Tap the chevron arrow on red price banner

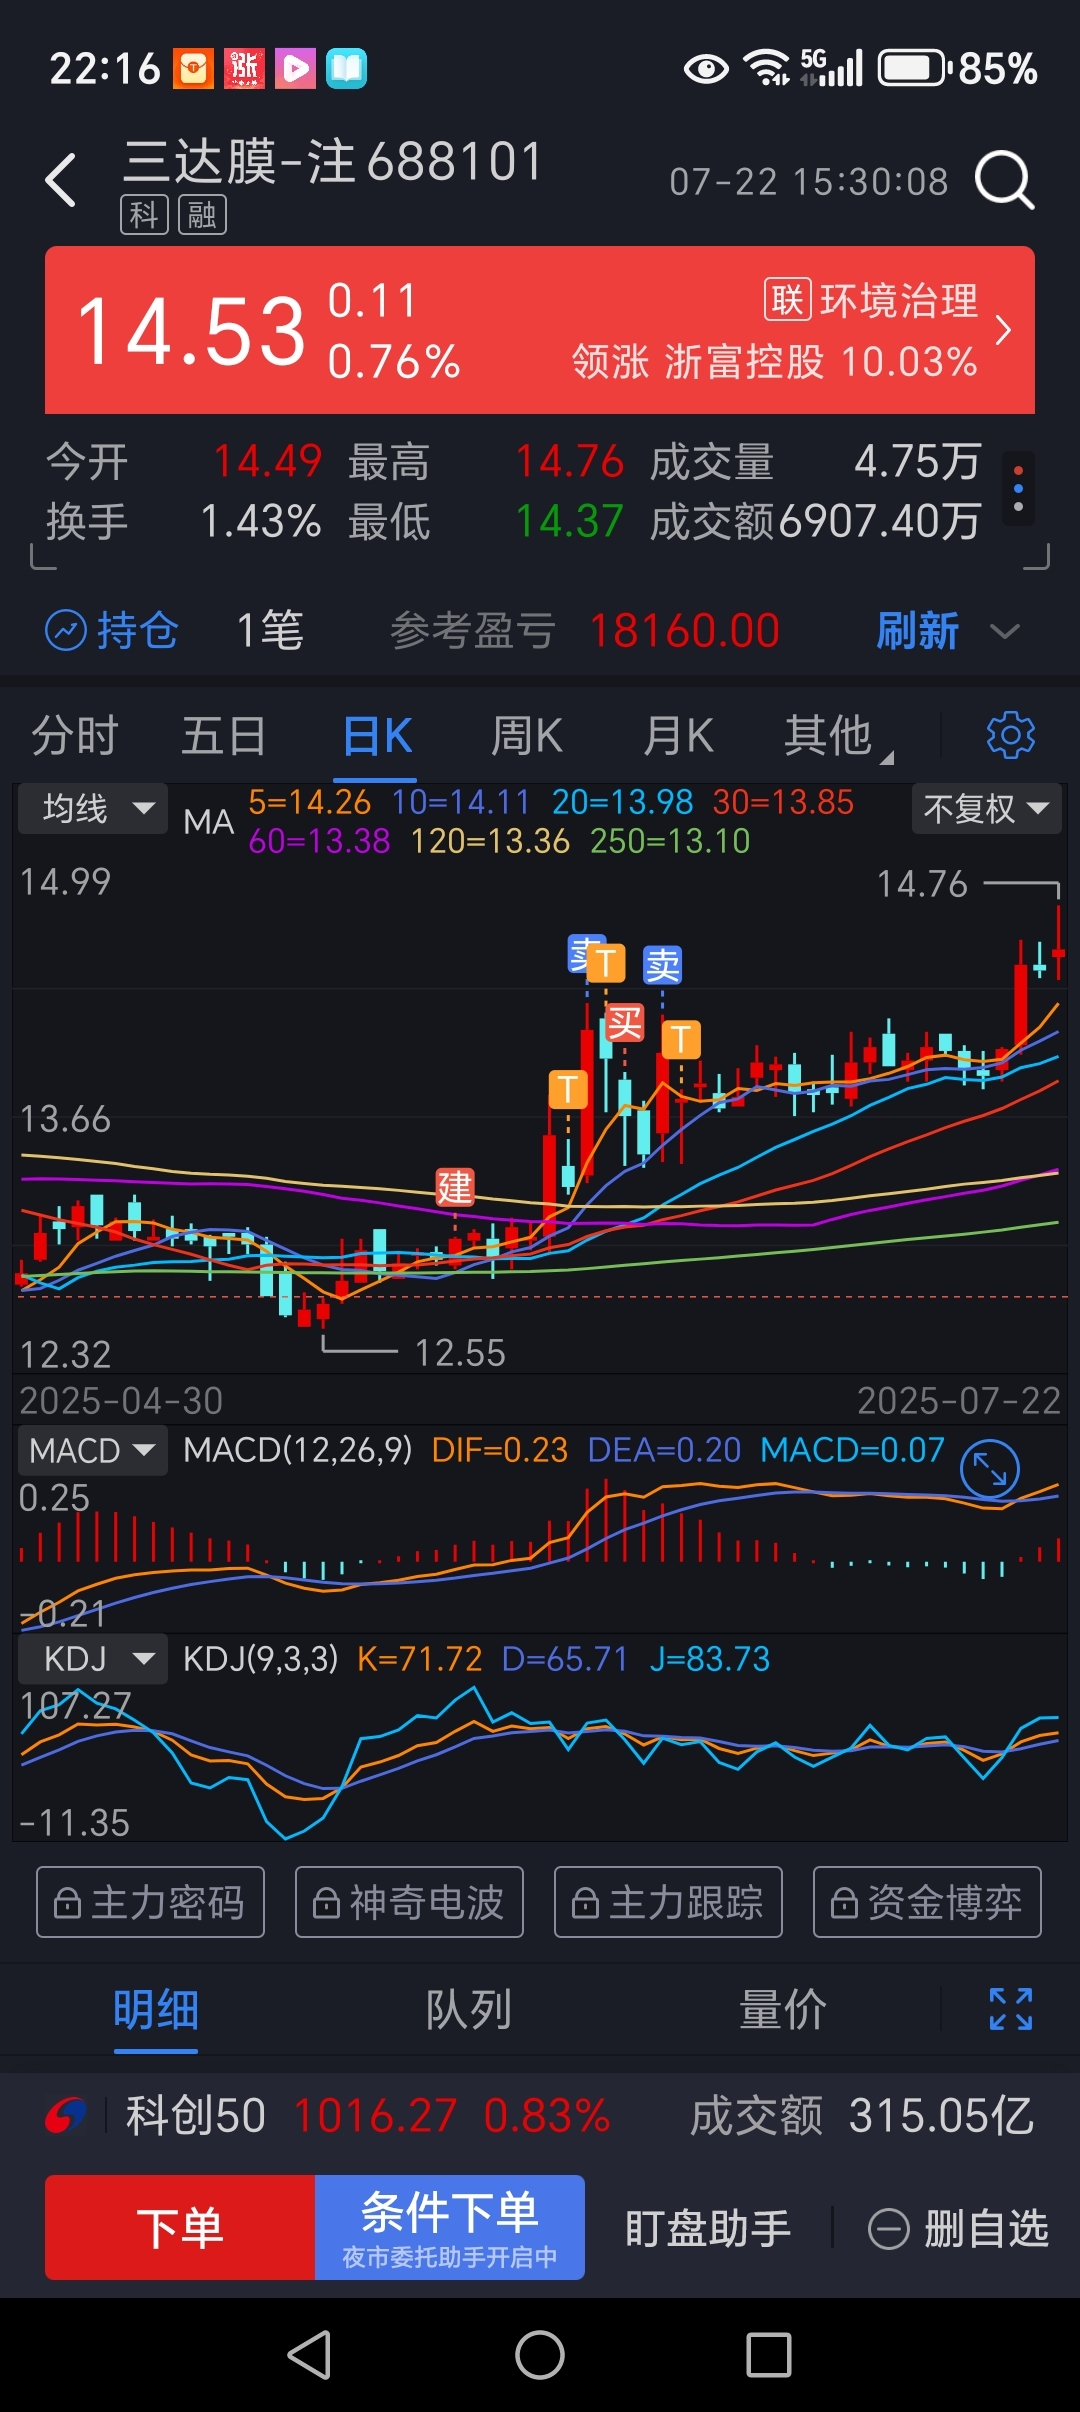click(1004, 330)
